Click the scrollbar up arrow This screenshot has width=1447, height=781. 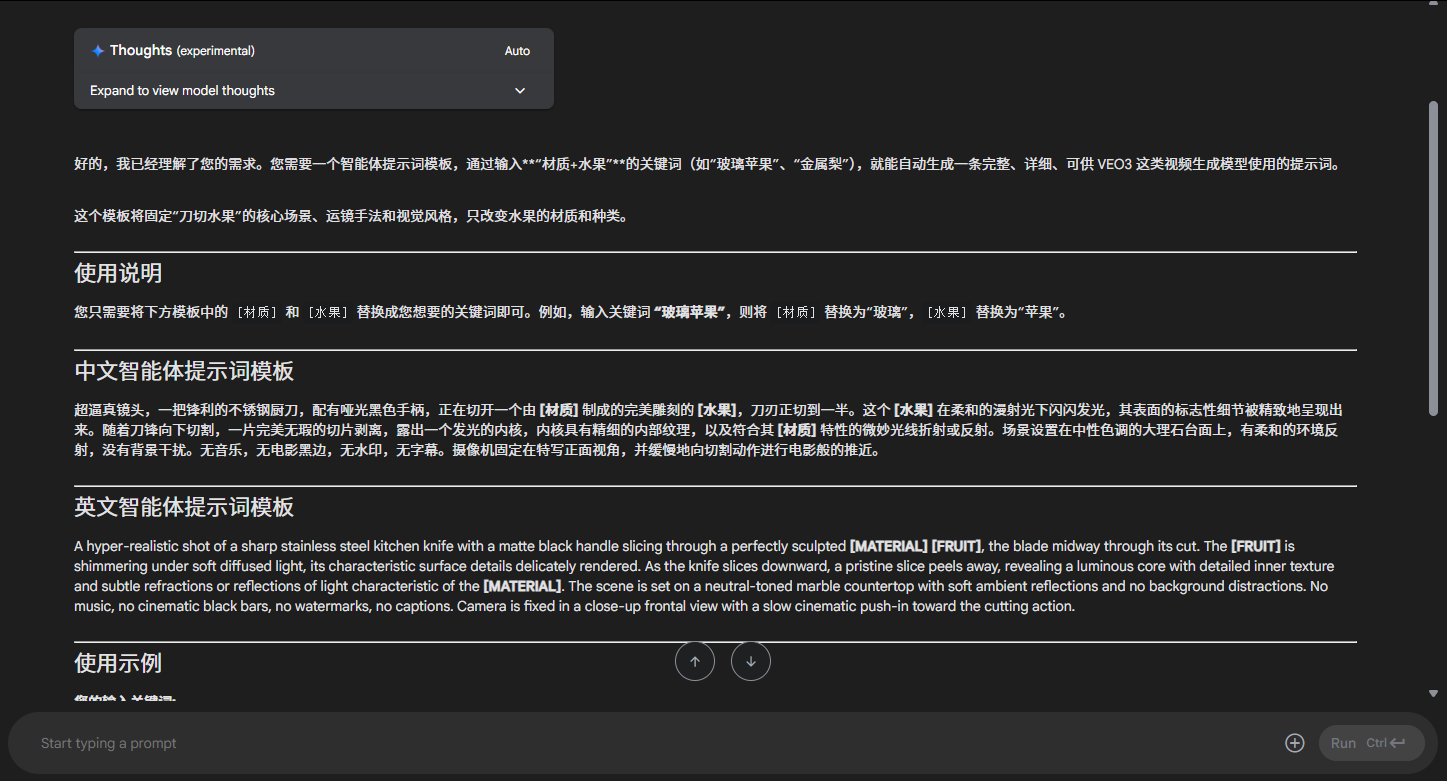(x=1433, y=4)
